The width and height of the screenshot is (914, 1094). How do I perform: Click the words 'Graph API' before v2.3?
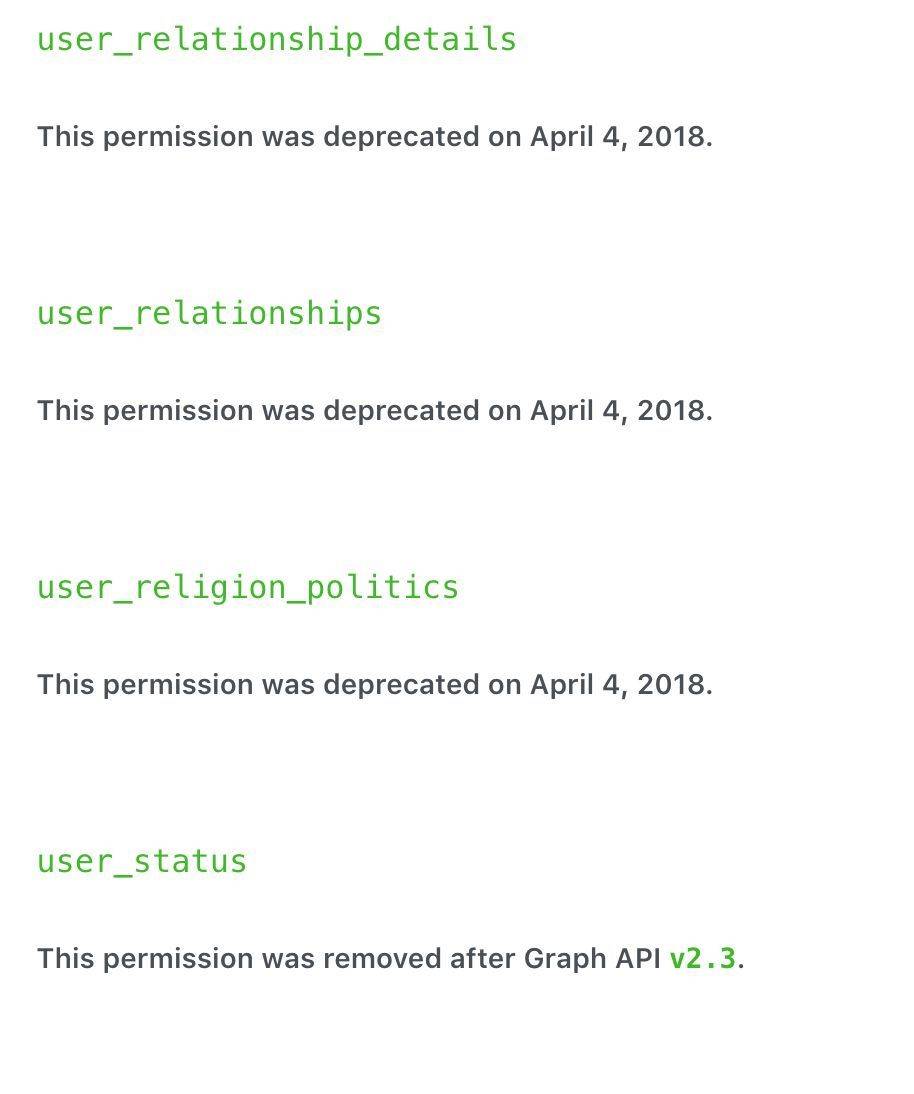[592, 959]
